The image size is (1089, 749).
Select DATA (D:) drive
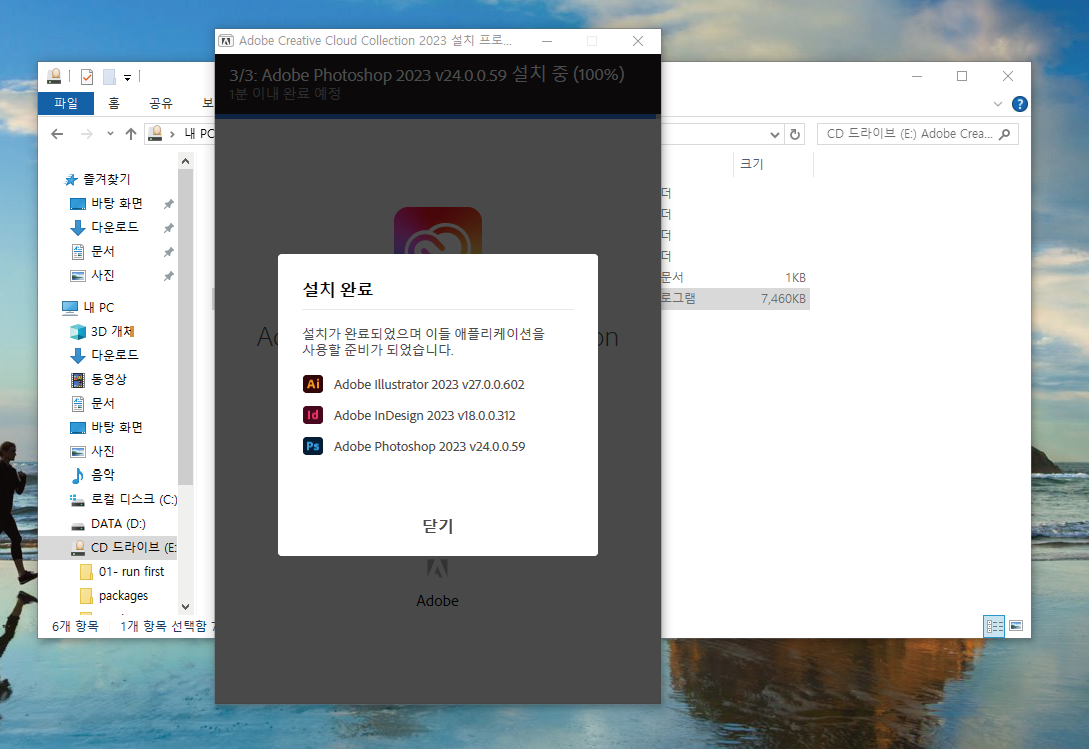tap(117, 523)
